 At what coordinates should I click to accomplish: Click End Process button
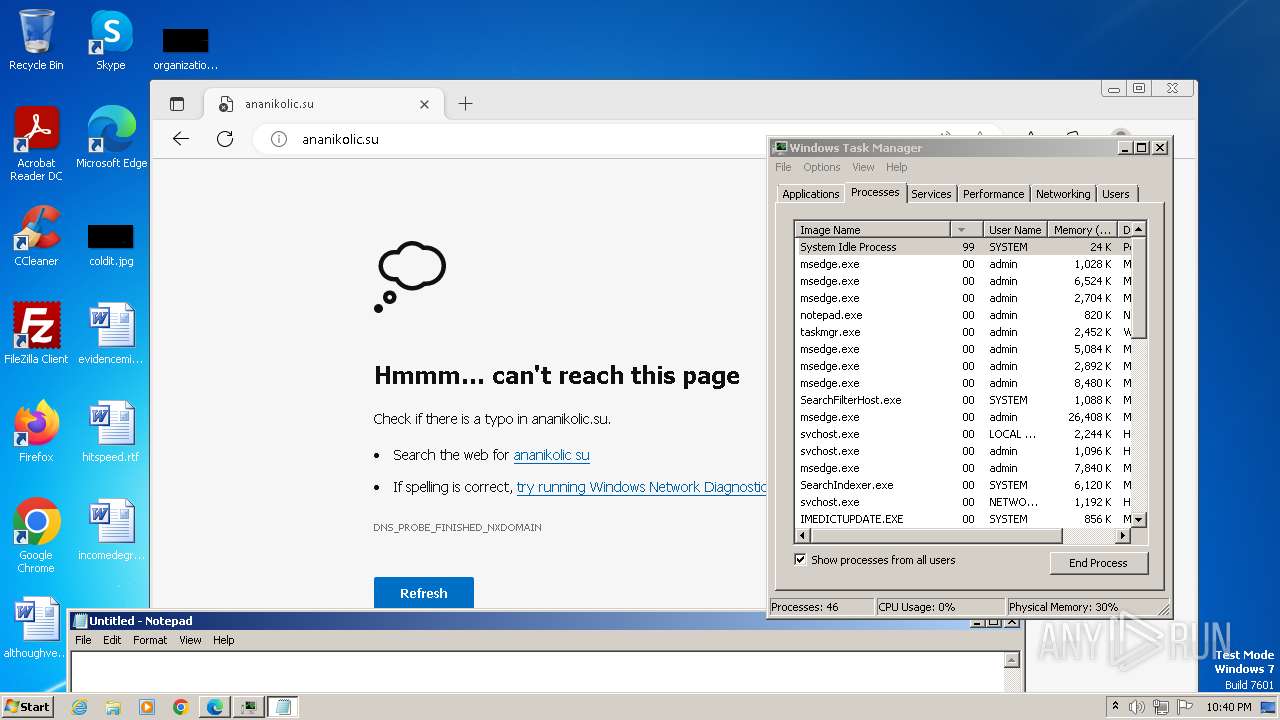click(1098, 563)
